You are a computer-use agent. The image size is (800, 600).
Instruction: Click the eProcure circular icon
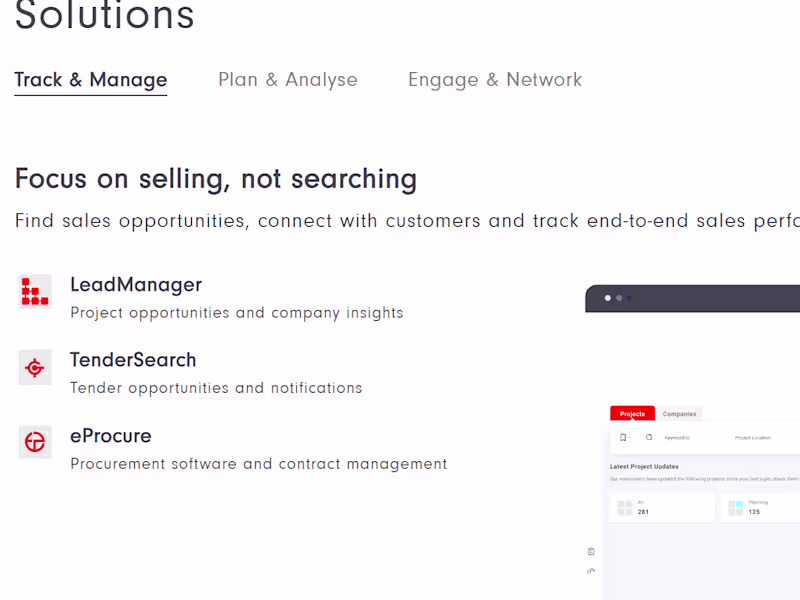[x=35, y=442]
